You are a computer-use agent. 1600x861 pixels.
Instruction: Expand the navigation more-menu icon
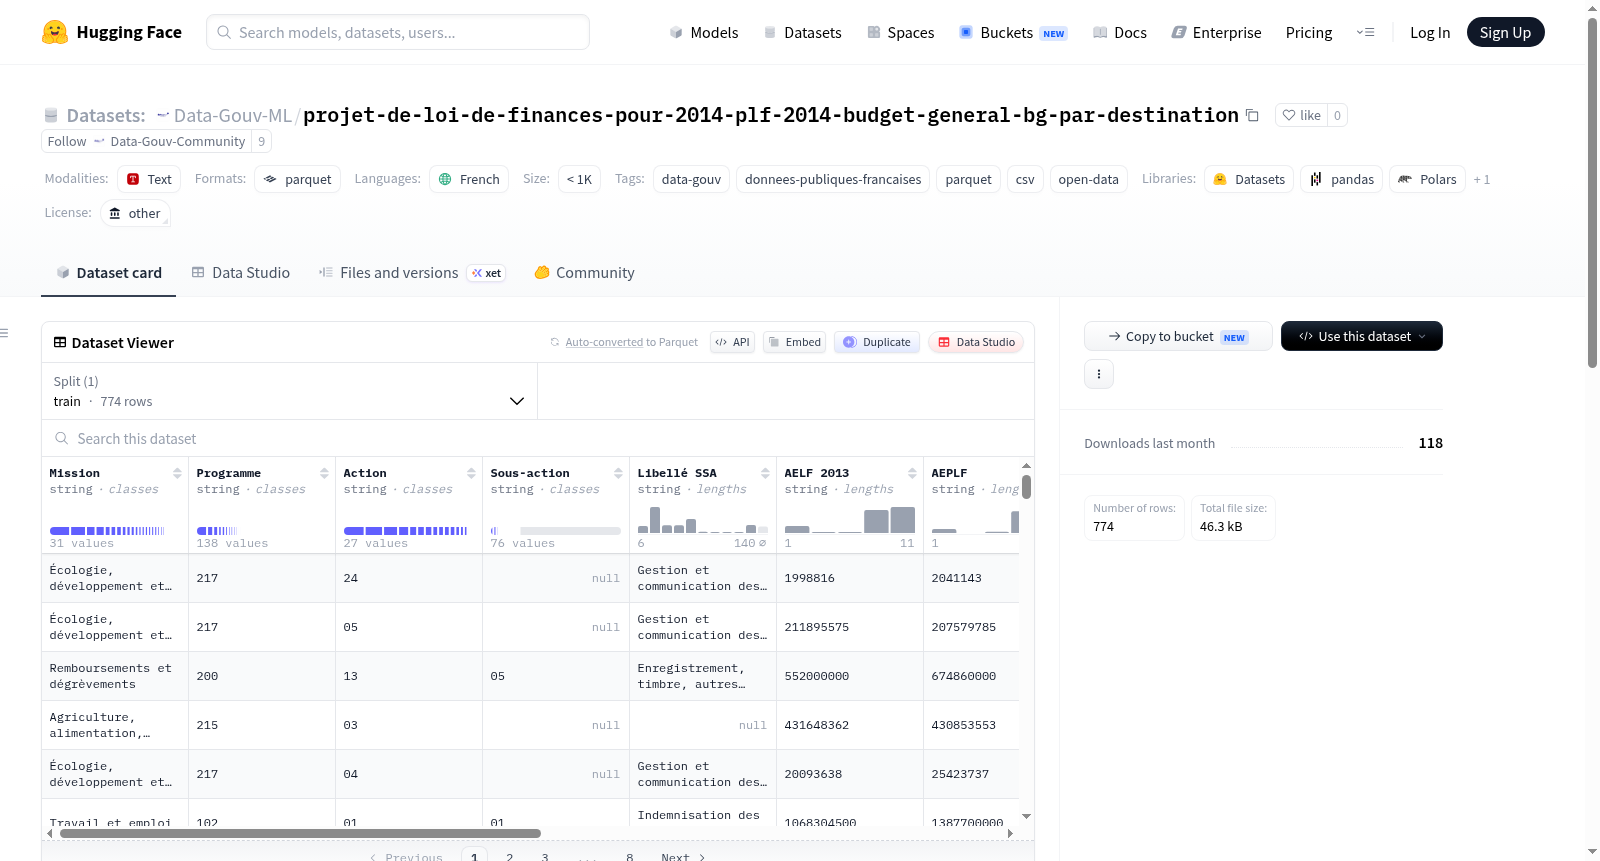(x=1365, y=32)
